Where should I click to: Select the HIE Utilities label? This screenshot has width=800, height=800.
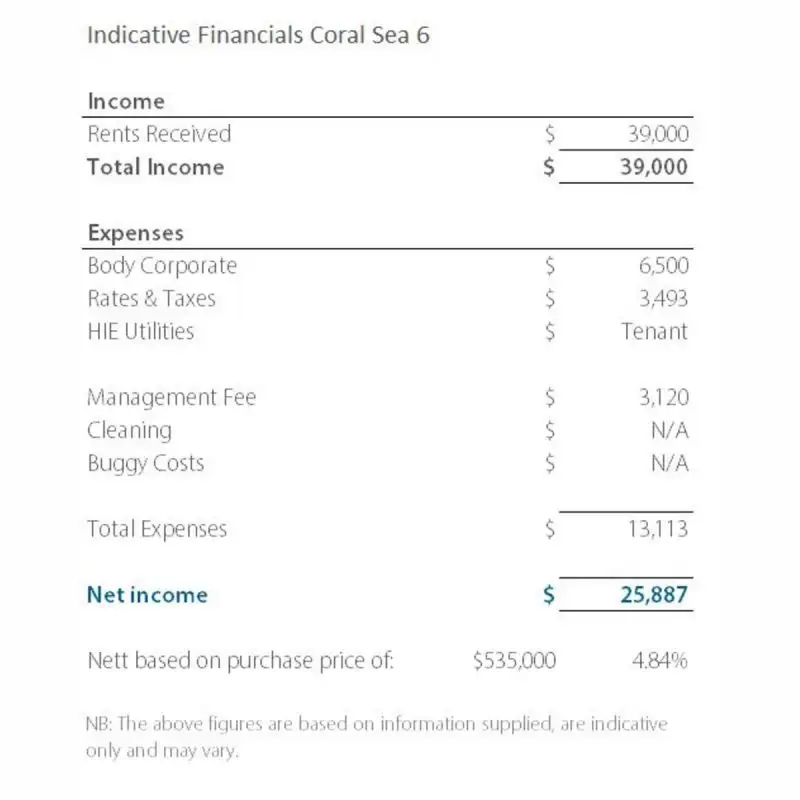click(x=141, y=331)
